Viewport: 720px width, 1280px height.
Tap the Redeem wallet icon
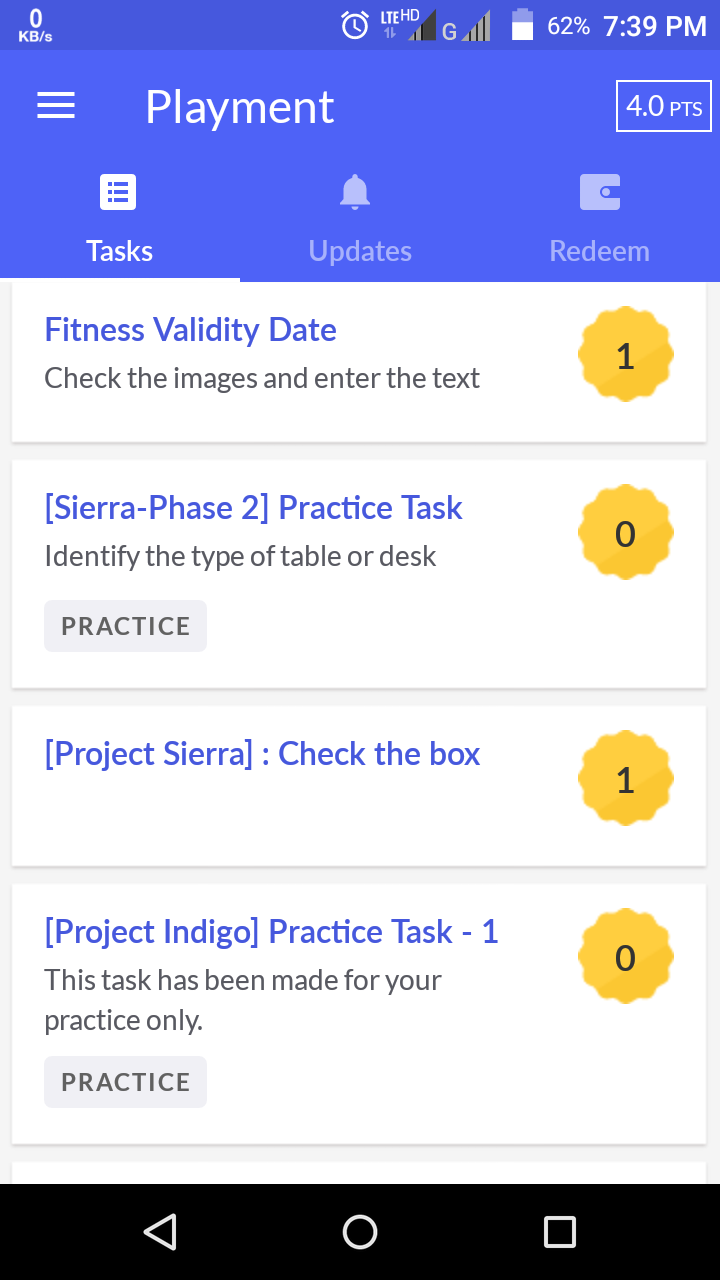pyautogui.click(x=600, y=192)
